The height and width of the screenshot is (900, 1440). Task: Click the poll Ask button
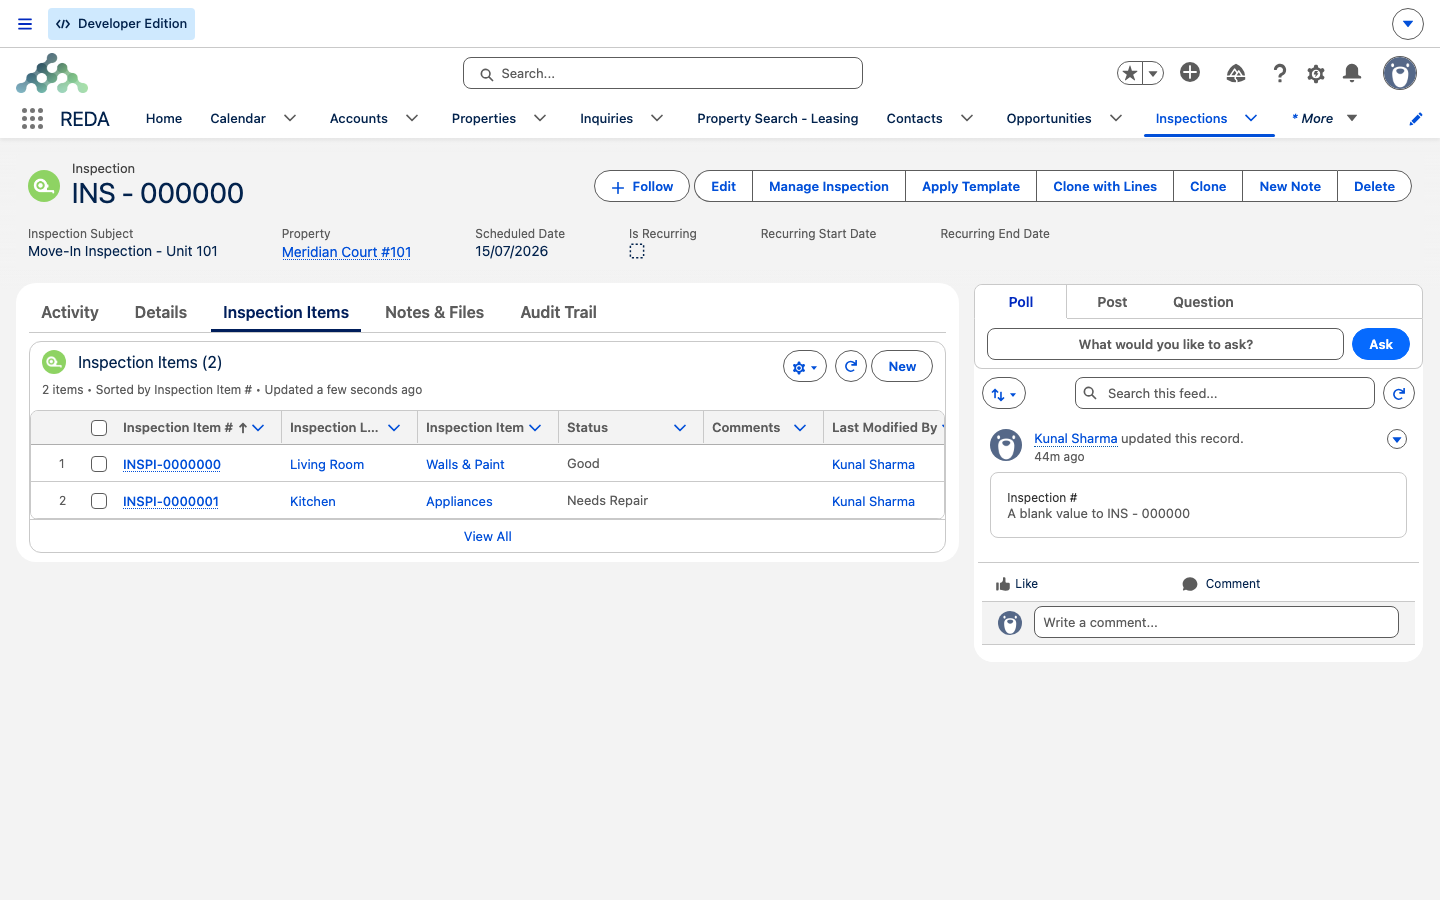pyautogui.click(x=1381, y=344)
